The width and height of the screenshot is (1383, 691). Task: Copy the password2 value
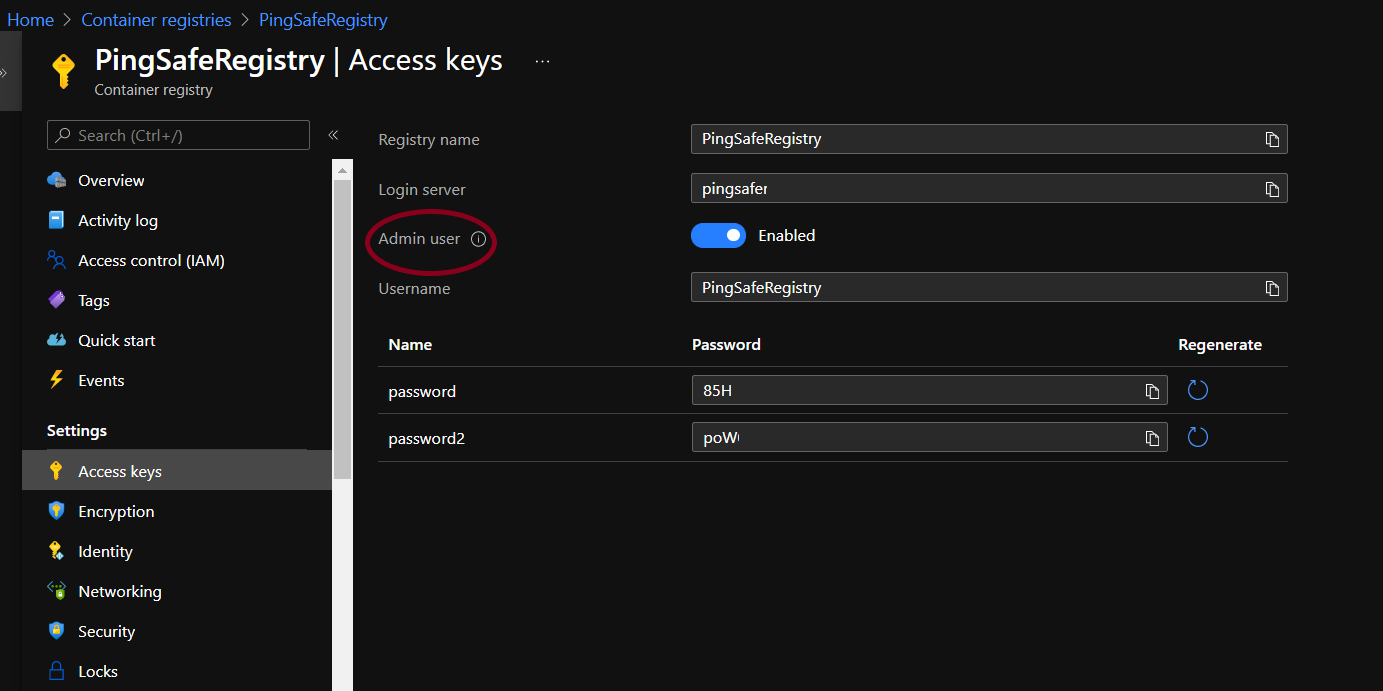pos(1152,438)
